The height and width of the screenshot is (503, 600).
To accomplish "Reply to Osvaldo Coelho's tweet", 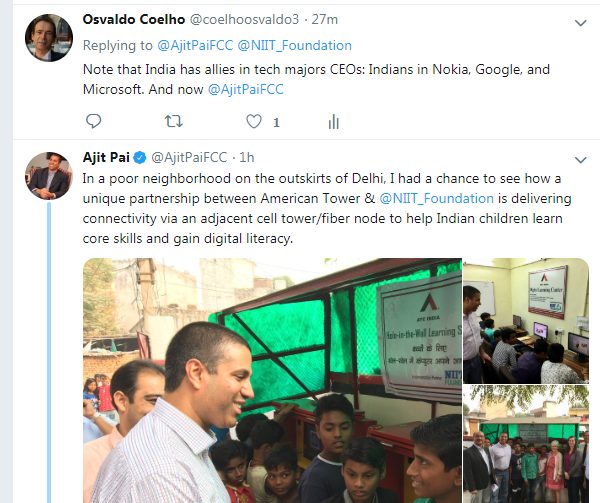I will coord(93,121).
